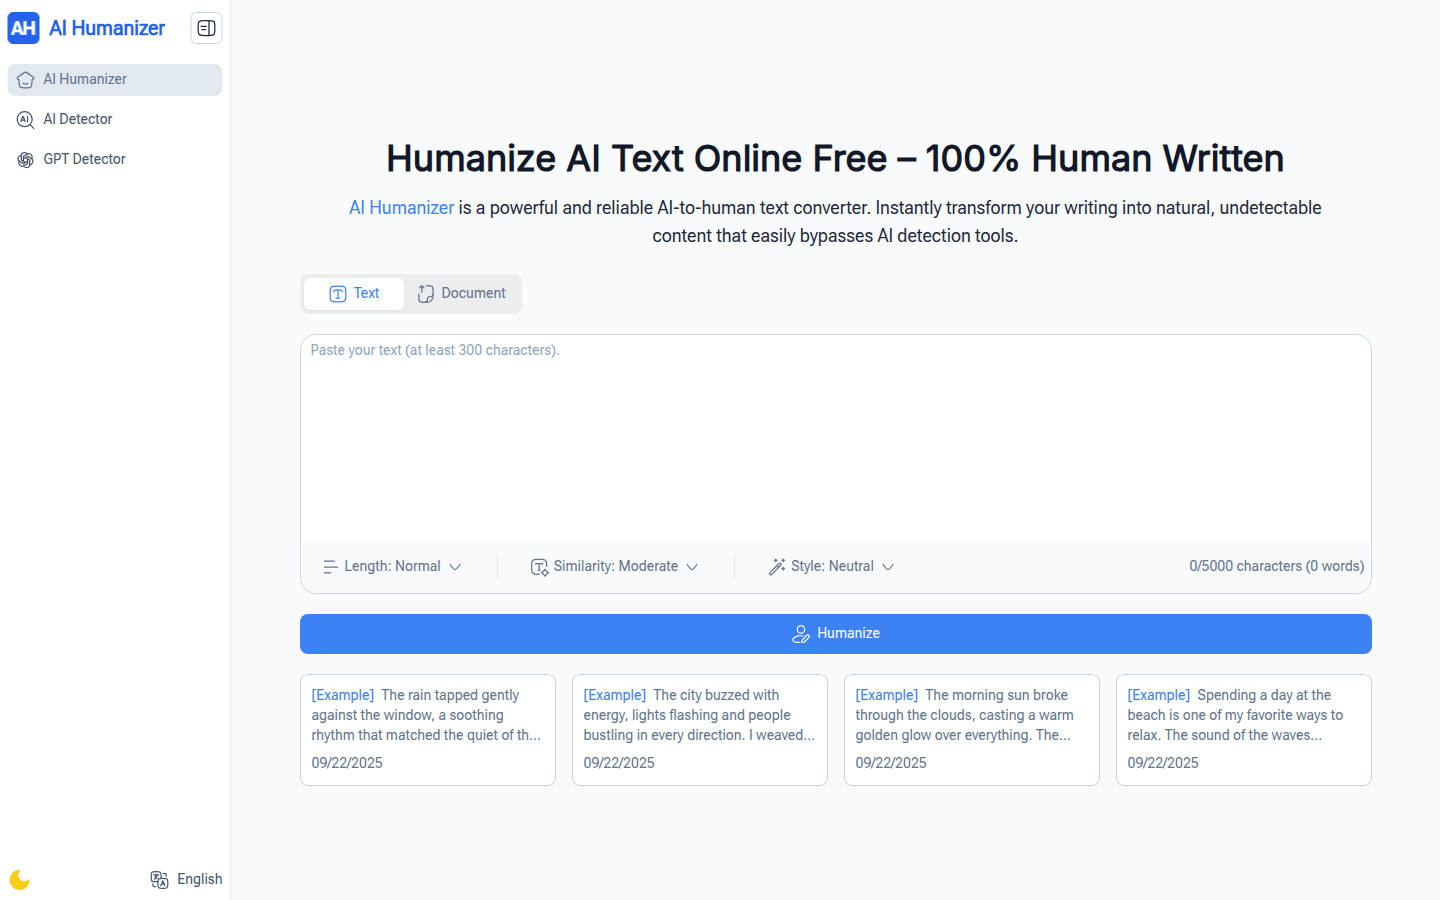This screenshot has width=1440, height=900.
Task: Switch input mode to Text
Action: point(353,293)
